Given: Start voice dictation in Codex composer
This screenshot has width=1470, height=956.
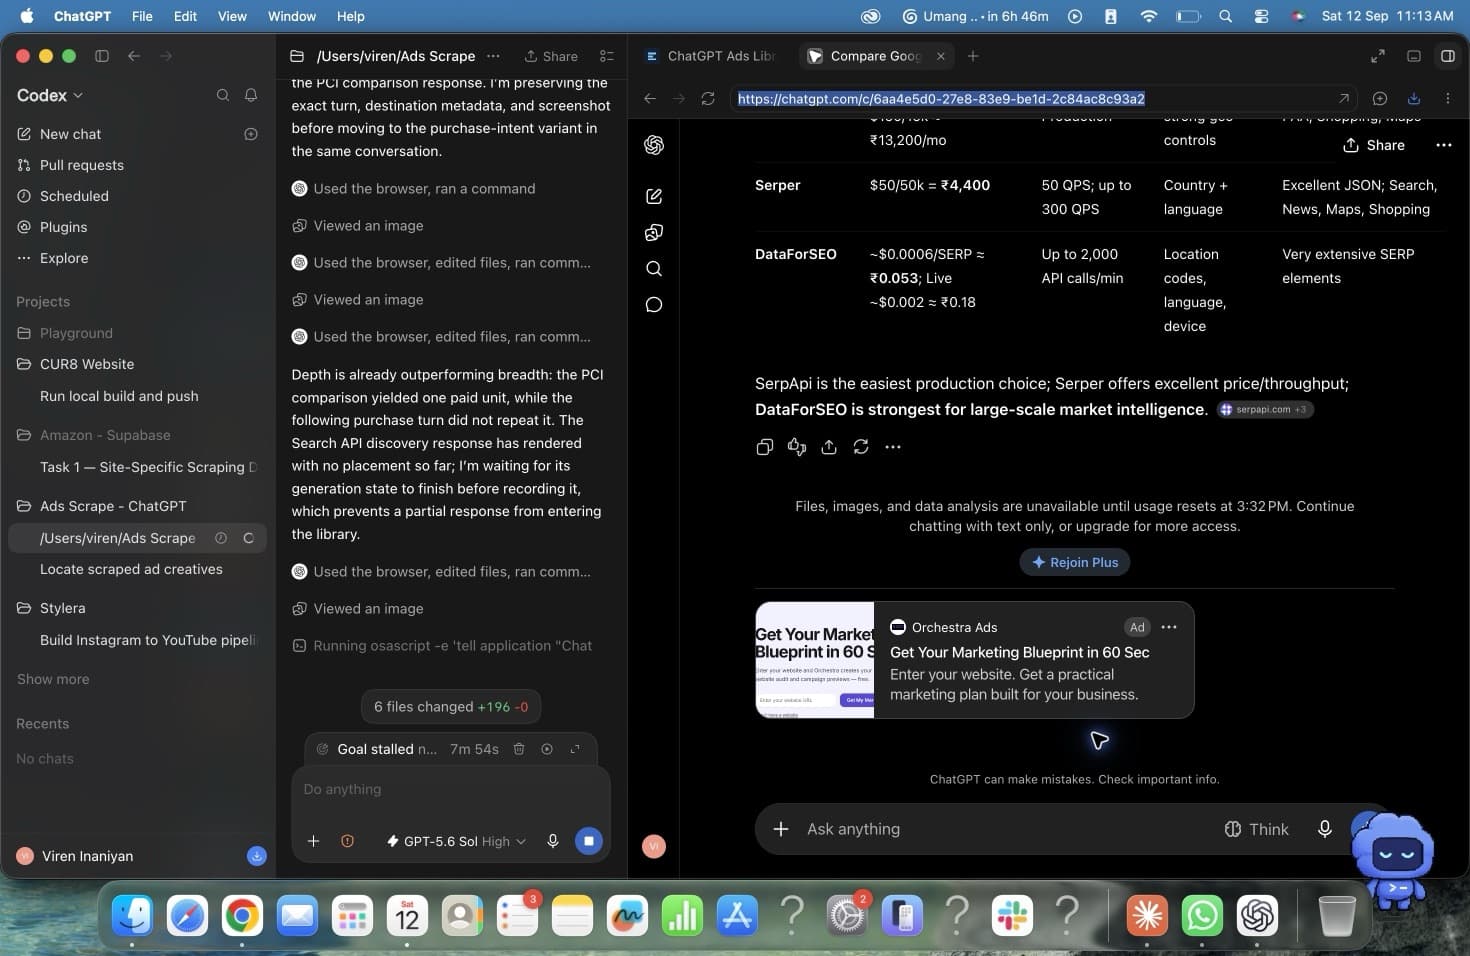Looking at the screenshot, I should pyautogui.click(x=552, y=841).
